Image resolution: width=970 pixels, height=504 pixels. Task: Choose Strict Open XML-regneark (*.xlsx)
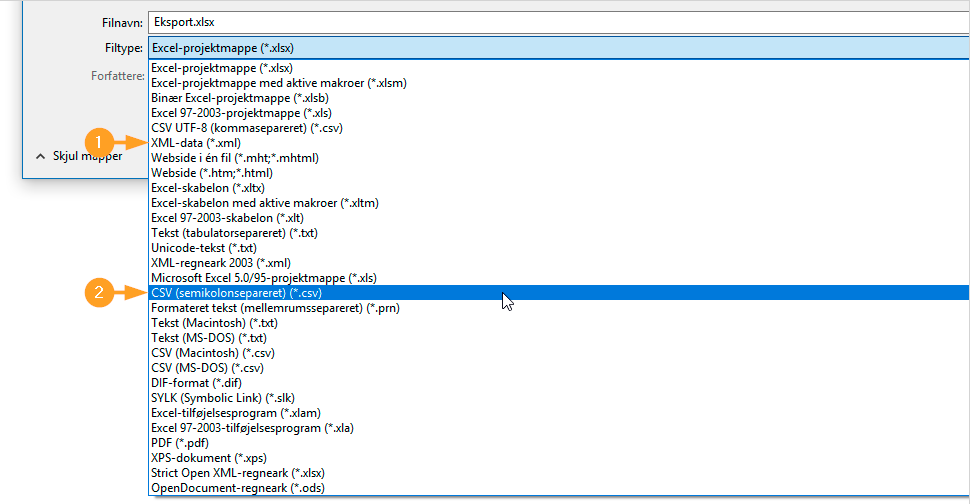click(x=559, y=473)
